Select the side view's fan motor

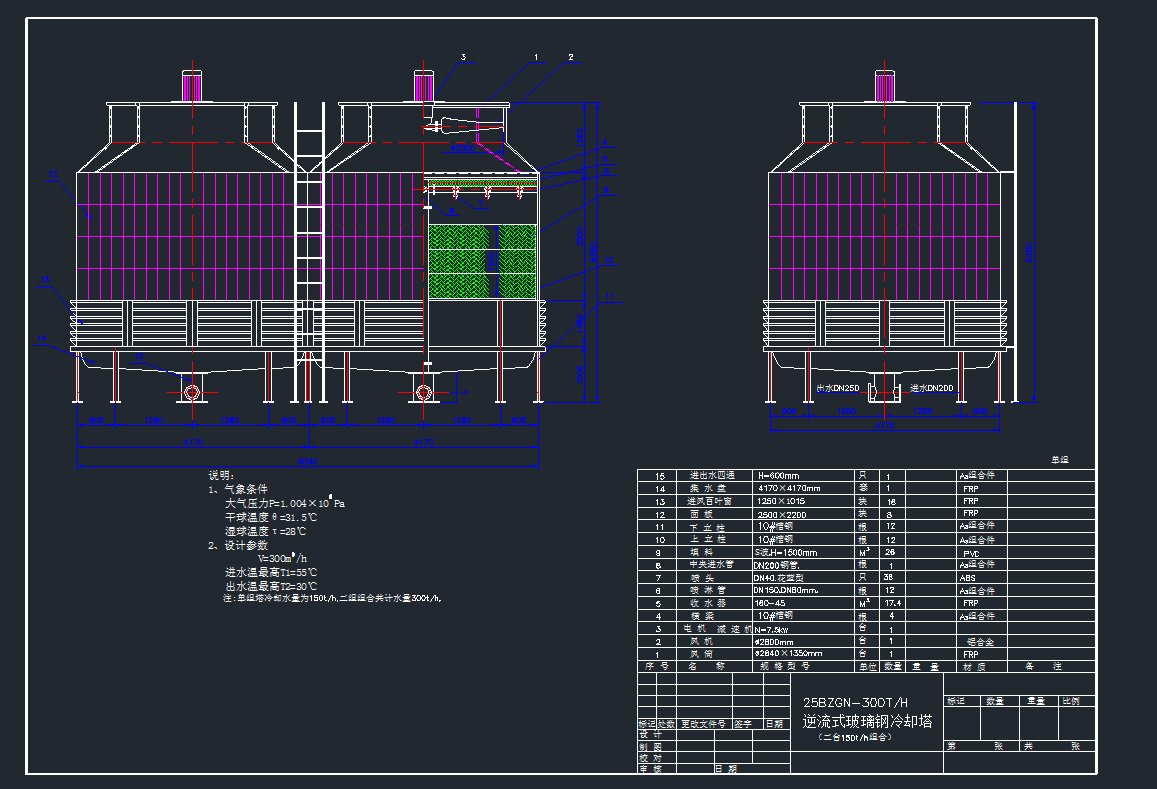pos(885,86)
